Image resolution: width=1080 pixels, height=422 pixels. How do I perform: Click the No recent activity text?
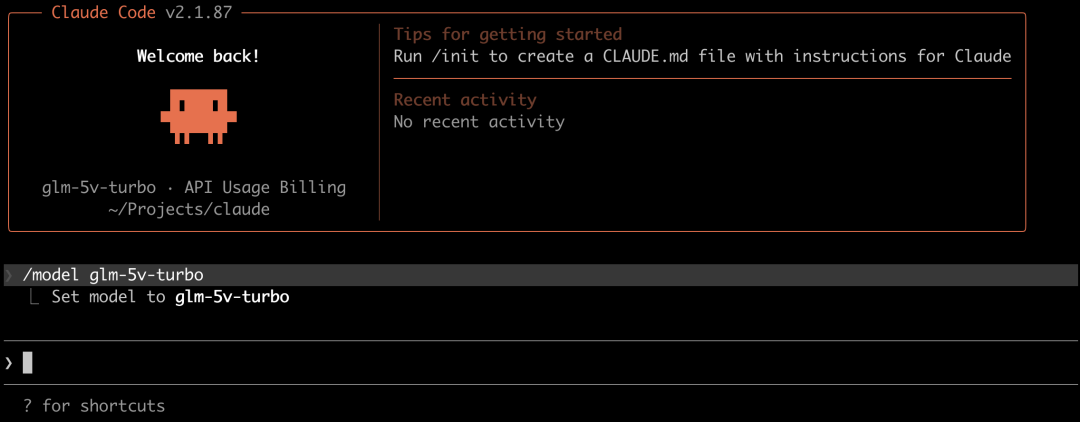pyautogui.click(x=479, y=122)
